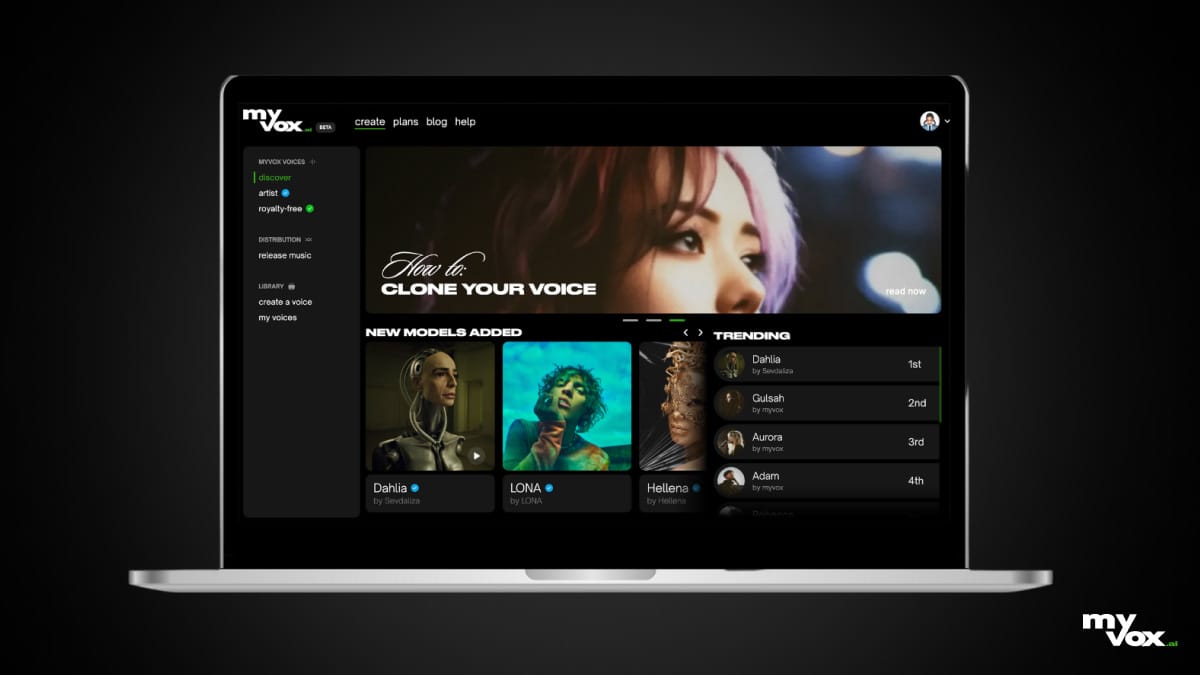Show previous new models with left arrow
The height and width of the screenshot is (675, 1200).
[x=685, y=332]
